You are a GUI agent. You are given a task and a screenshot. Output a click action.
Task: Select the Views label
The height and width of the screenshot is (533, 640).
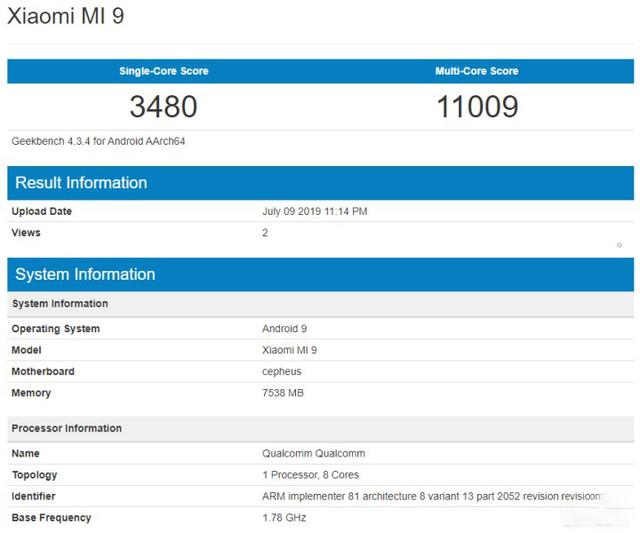point(26,233)
